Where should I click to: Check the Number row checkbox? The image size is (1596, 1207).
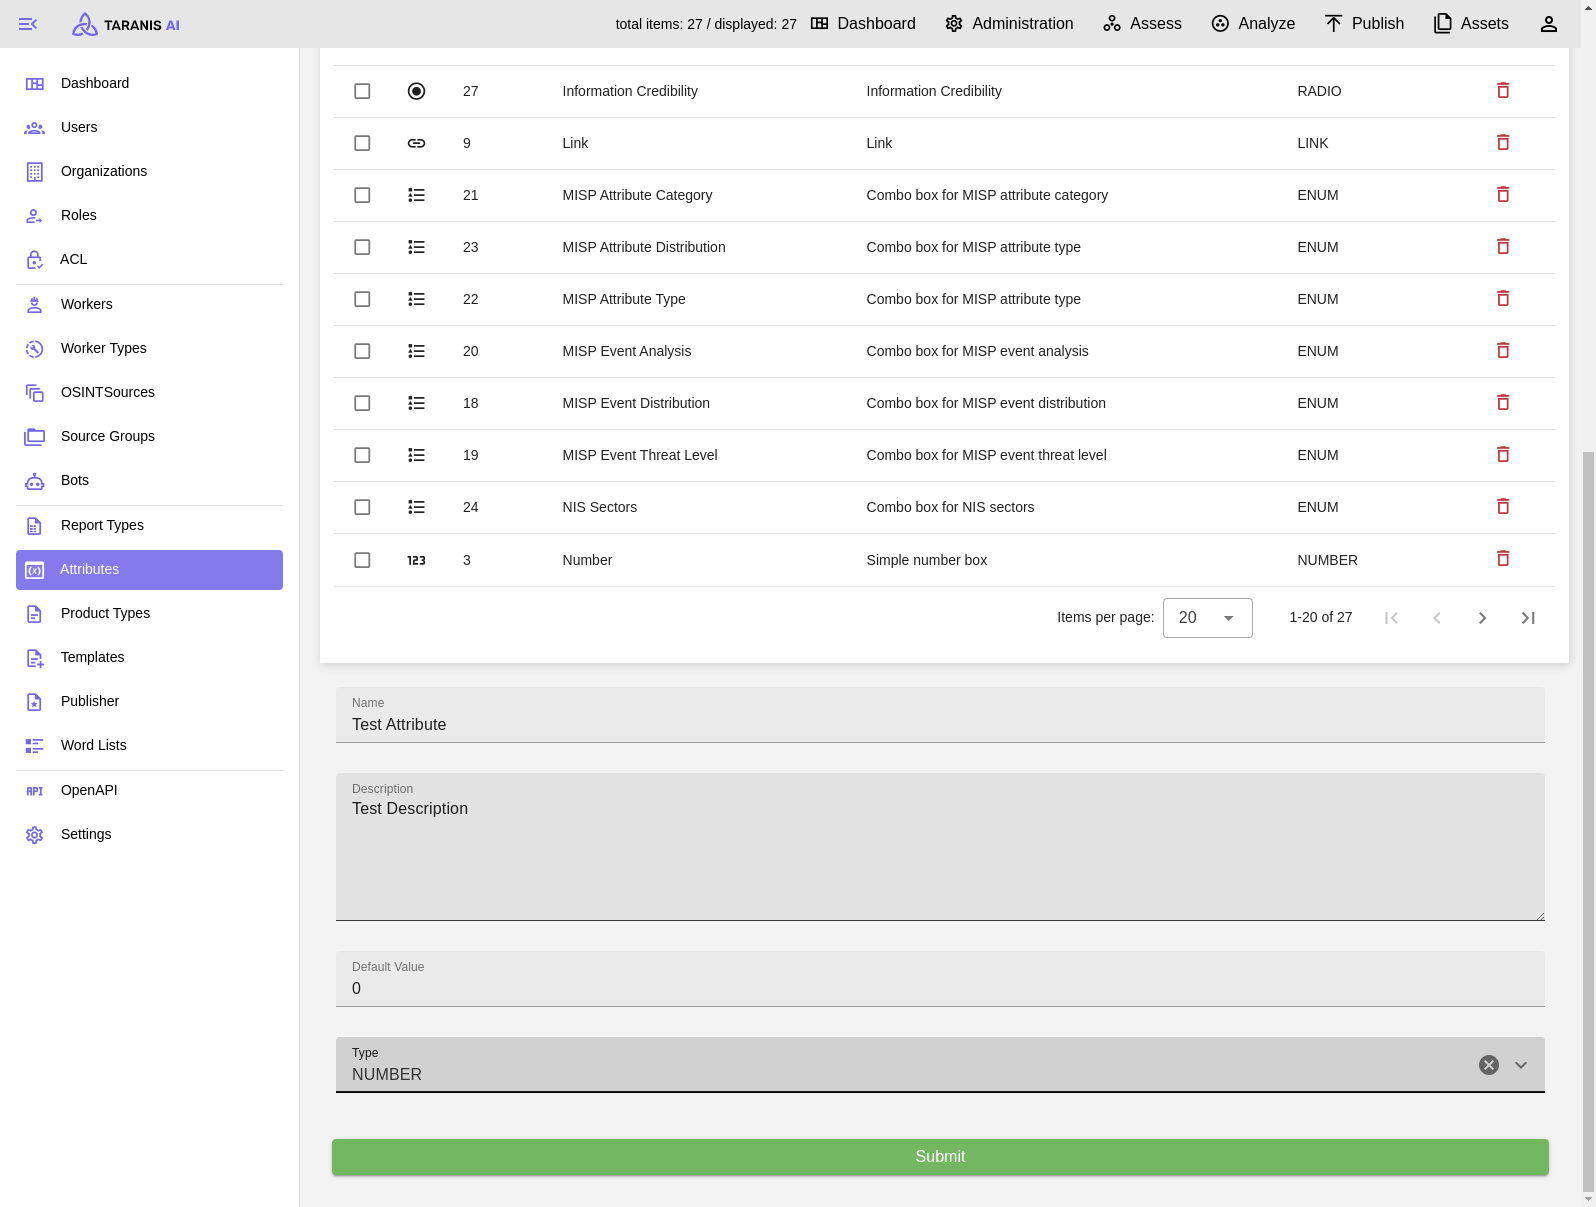click(x=362, y=560)
